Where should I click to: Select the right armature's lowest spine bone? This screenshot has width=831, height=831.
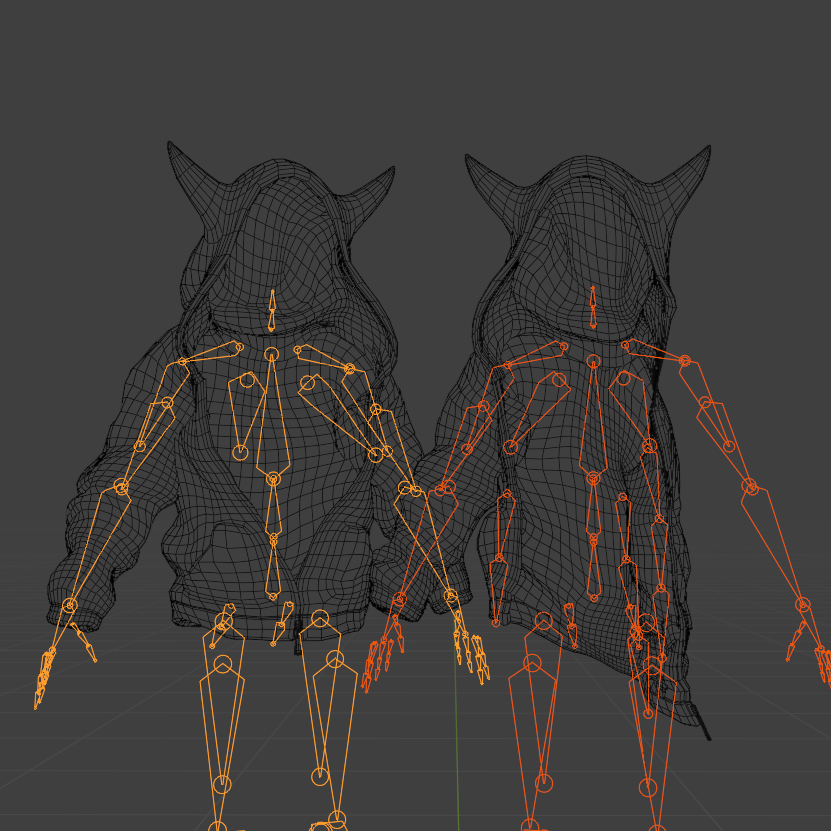pos(594,568)
